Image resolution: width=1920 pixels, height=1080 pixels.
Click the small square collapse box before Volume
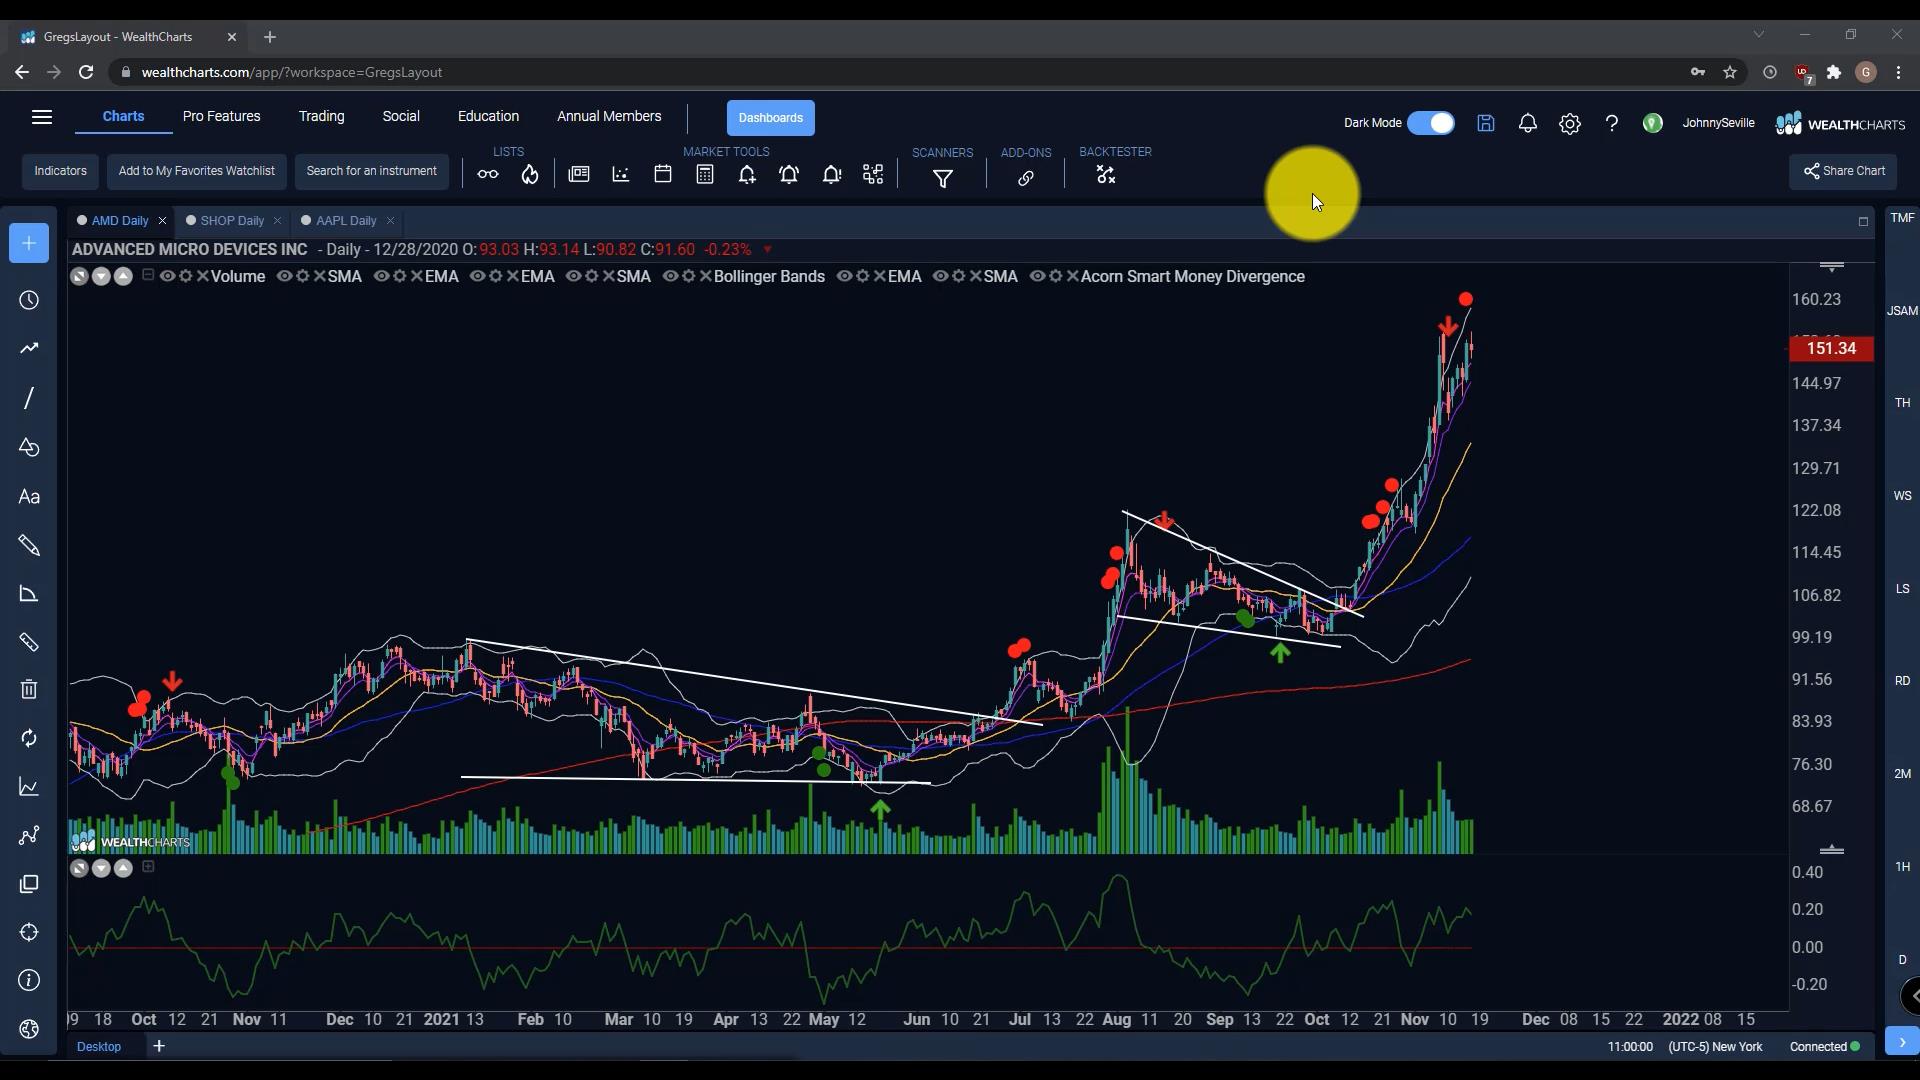point(148,275)
